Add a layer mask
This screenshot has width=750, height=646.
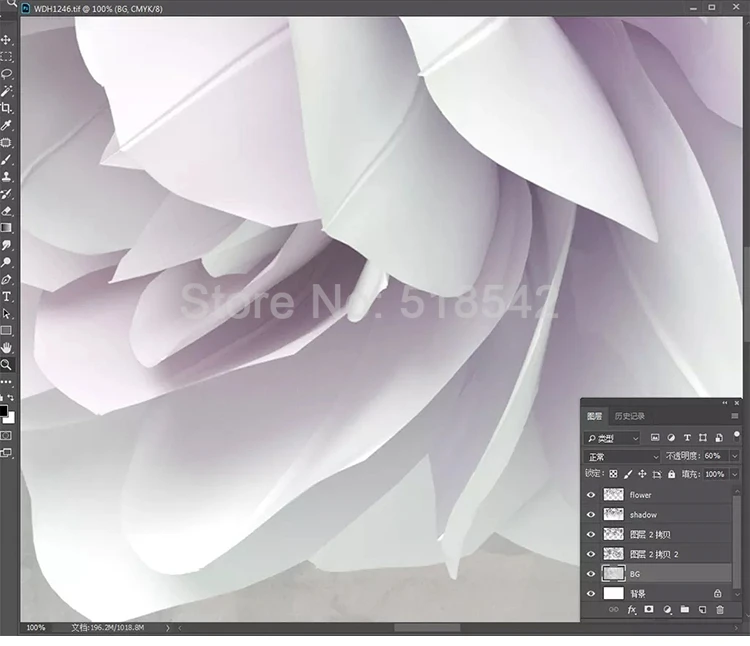click(649, 609)
